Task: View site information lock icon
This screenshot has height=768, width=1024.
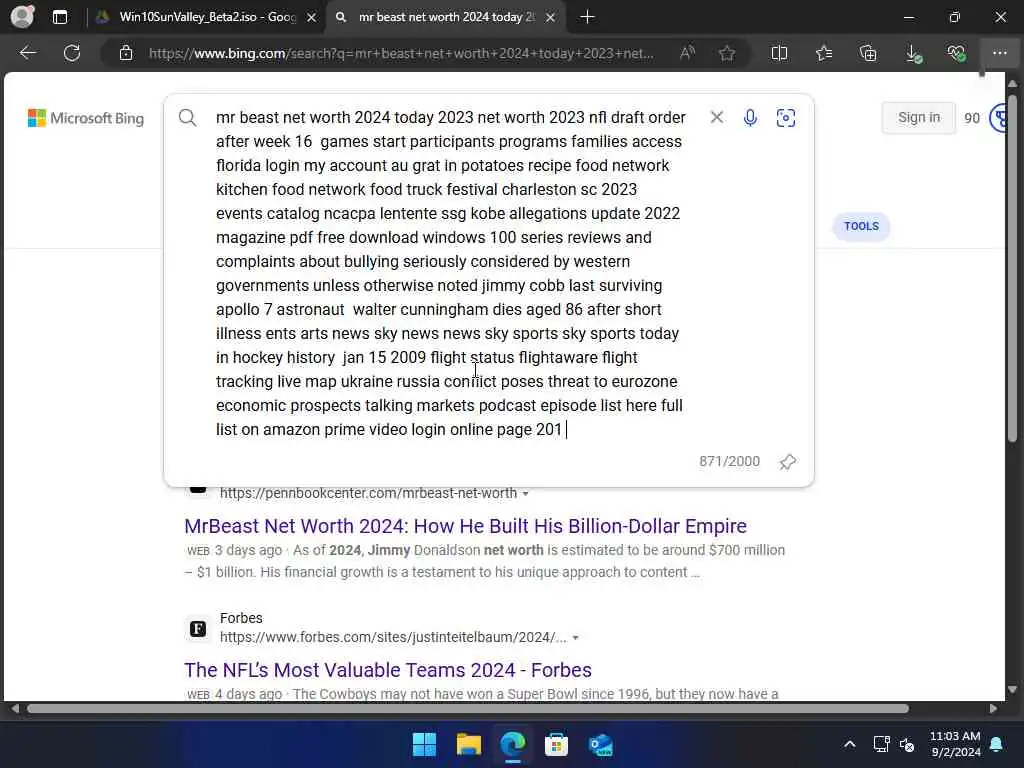Action: (126, 53)
